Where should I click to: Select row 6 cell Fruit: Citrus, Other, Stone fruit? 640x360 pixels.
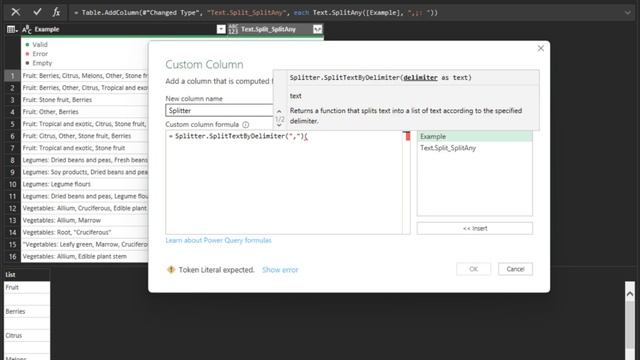click(x=85, y=136)
